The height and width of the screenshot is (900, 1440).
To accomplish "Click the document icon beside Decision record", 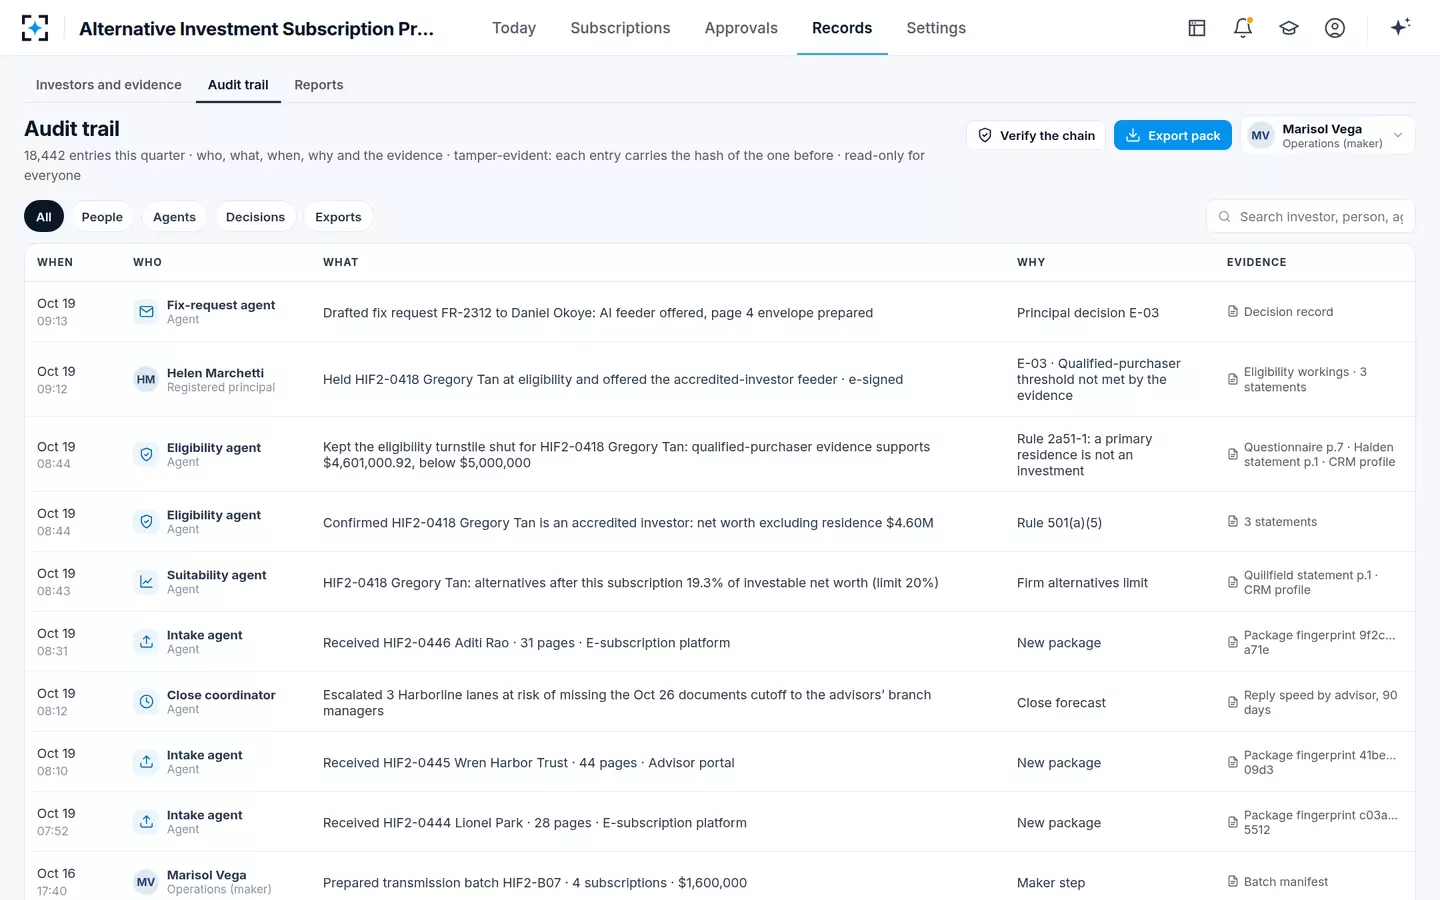I will tap(1233, 312).
